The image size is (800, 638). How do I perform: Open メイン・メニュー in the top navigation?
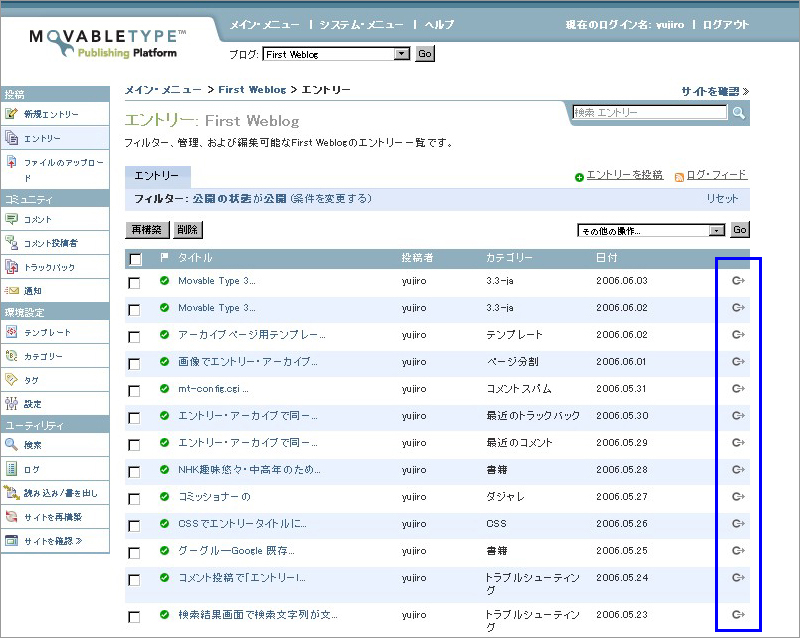pyautogui.click(x=264, y=24)
